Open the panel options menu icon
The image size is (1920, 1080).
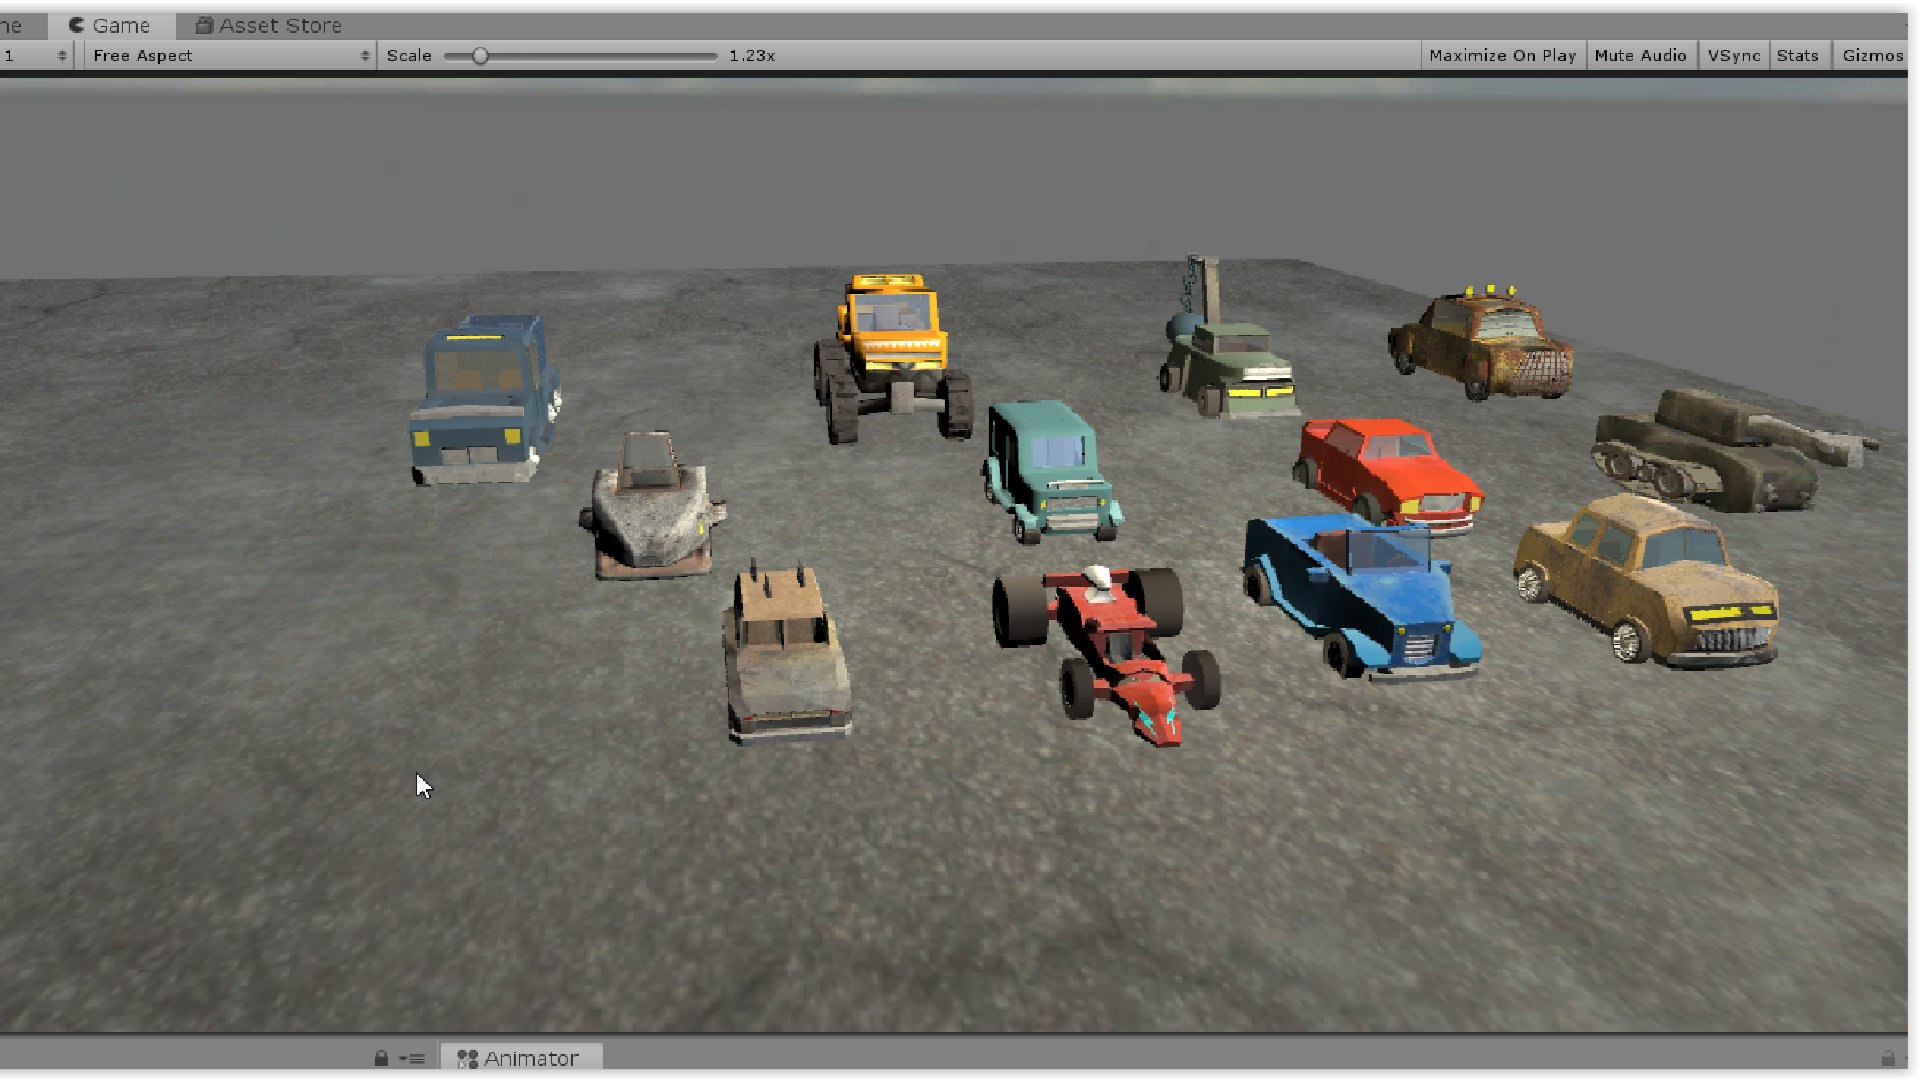pos(412,1058)
